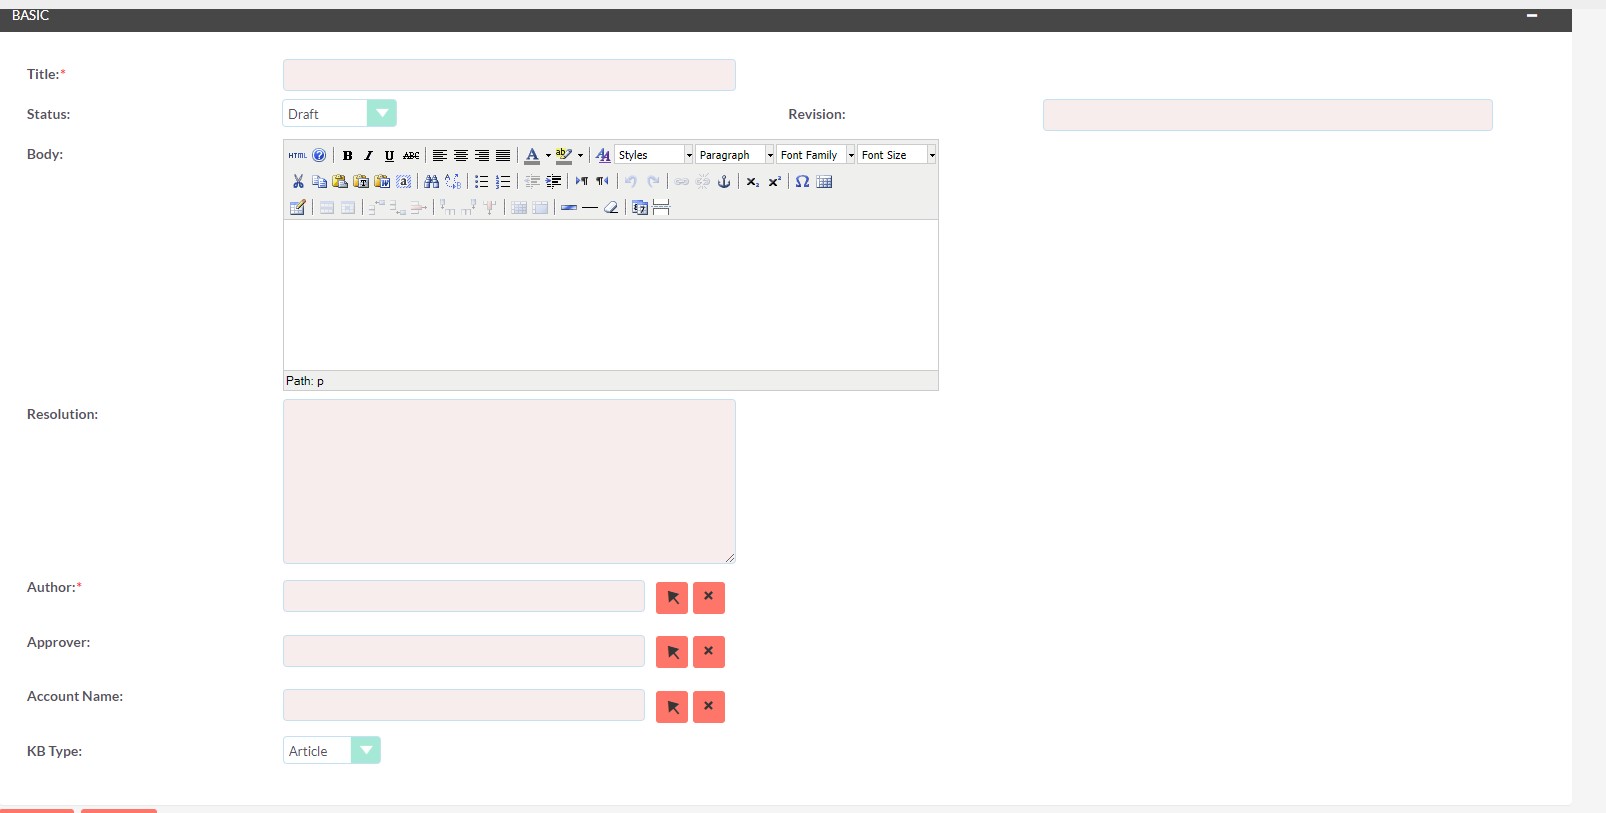
Task: Open the Styles dropdown
Action: click(654, 155)
